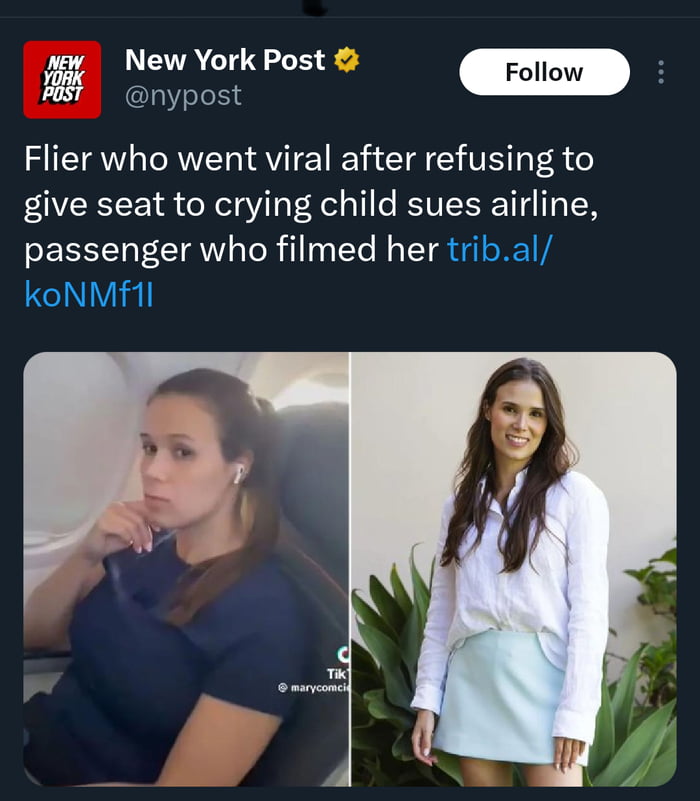Toggle the Follow button for New York Post
This screenshot has width=700, height=801.
(x=544, y=72)
